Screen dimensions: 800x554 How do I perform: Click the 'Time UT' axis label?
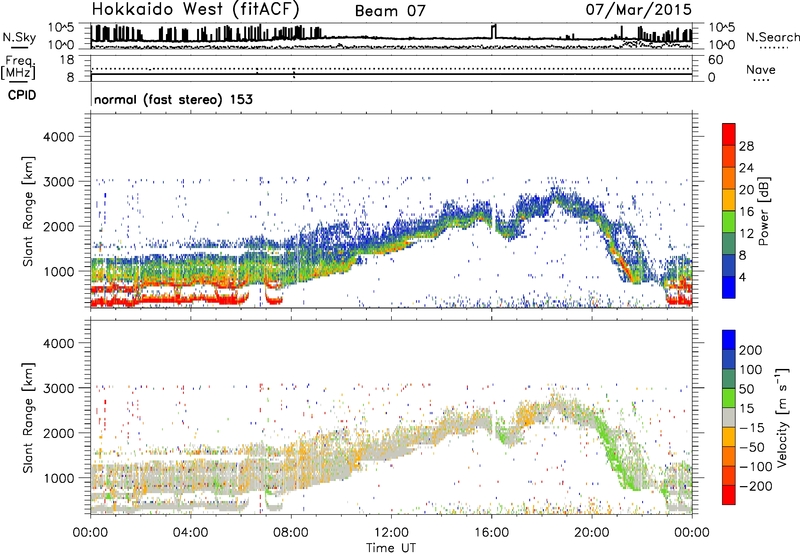[x=391, y=548]
